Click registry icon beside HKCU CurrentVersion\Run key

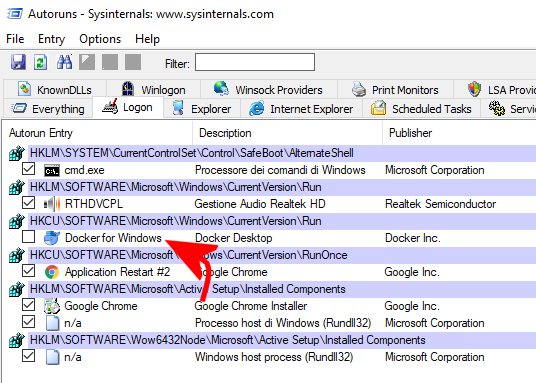click(17, 221)
